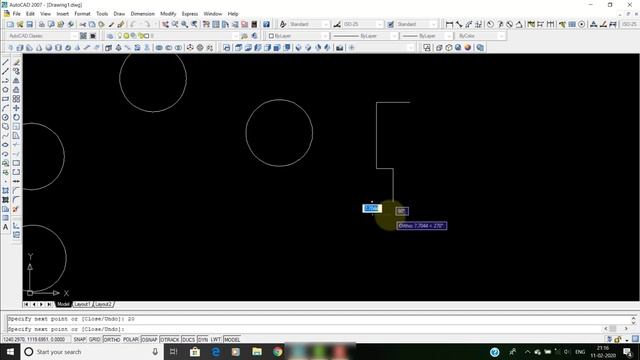Click the Linear Dimension icon
This screenshot has width=640, height=360.
(449, 24)
